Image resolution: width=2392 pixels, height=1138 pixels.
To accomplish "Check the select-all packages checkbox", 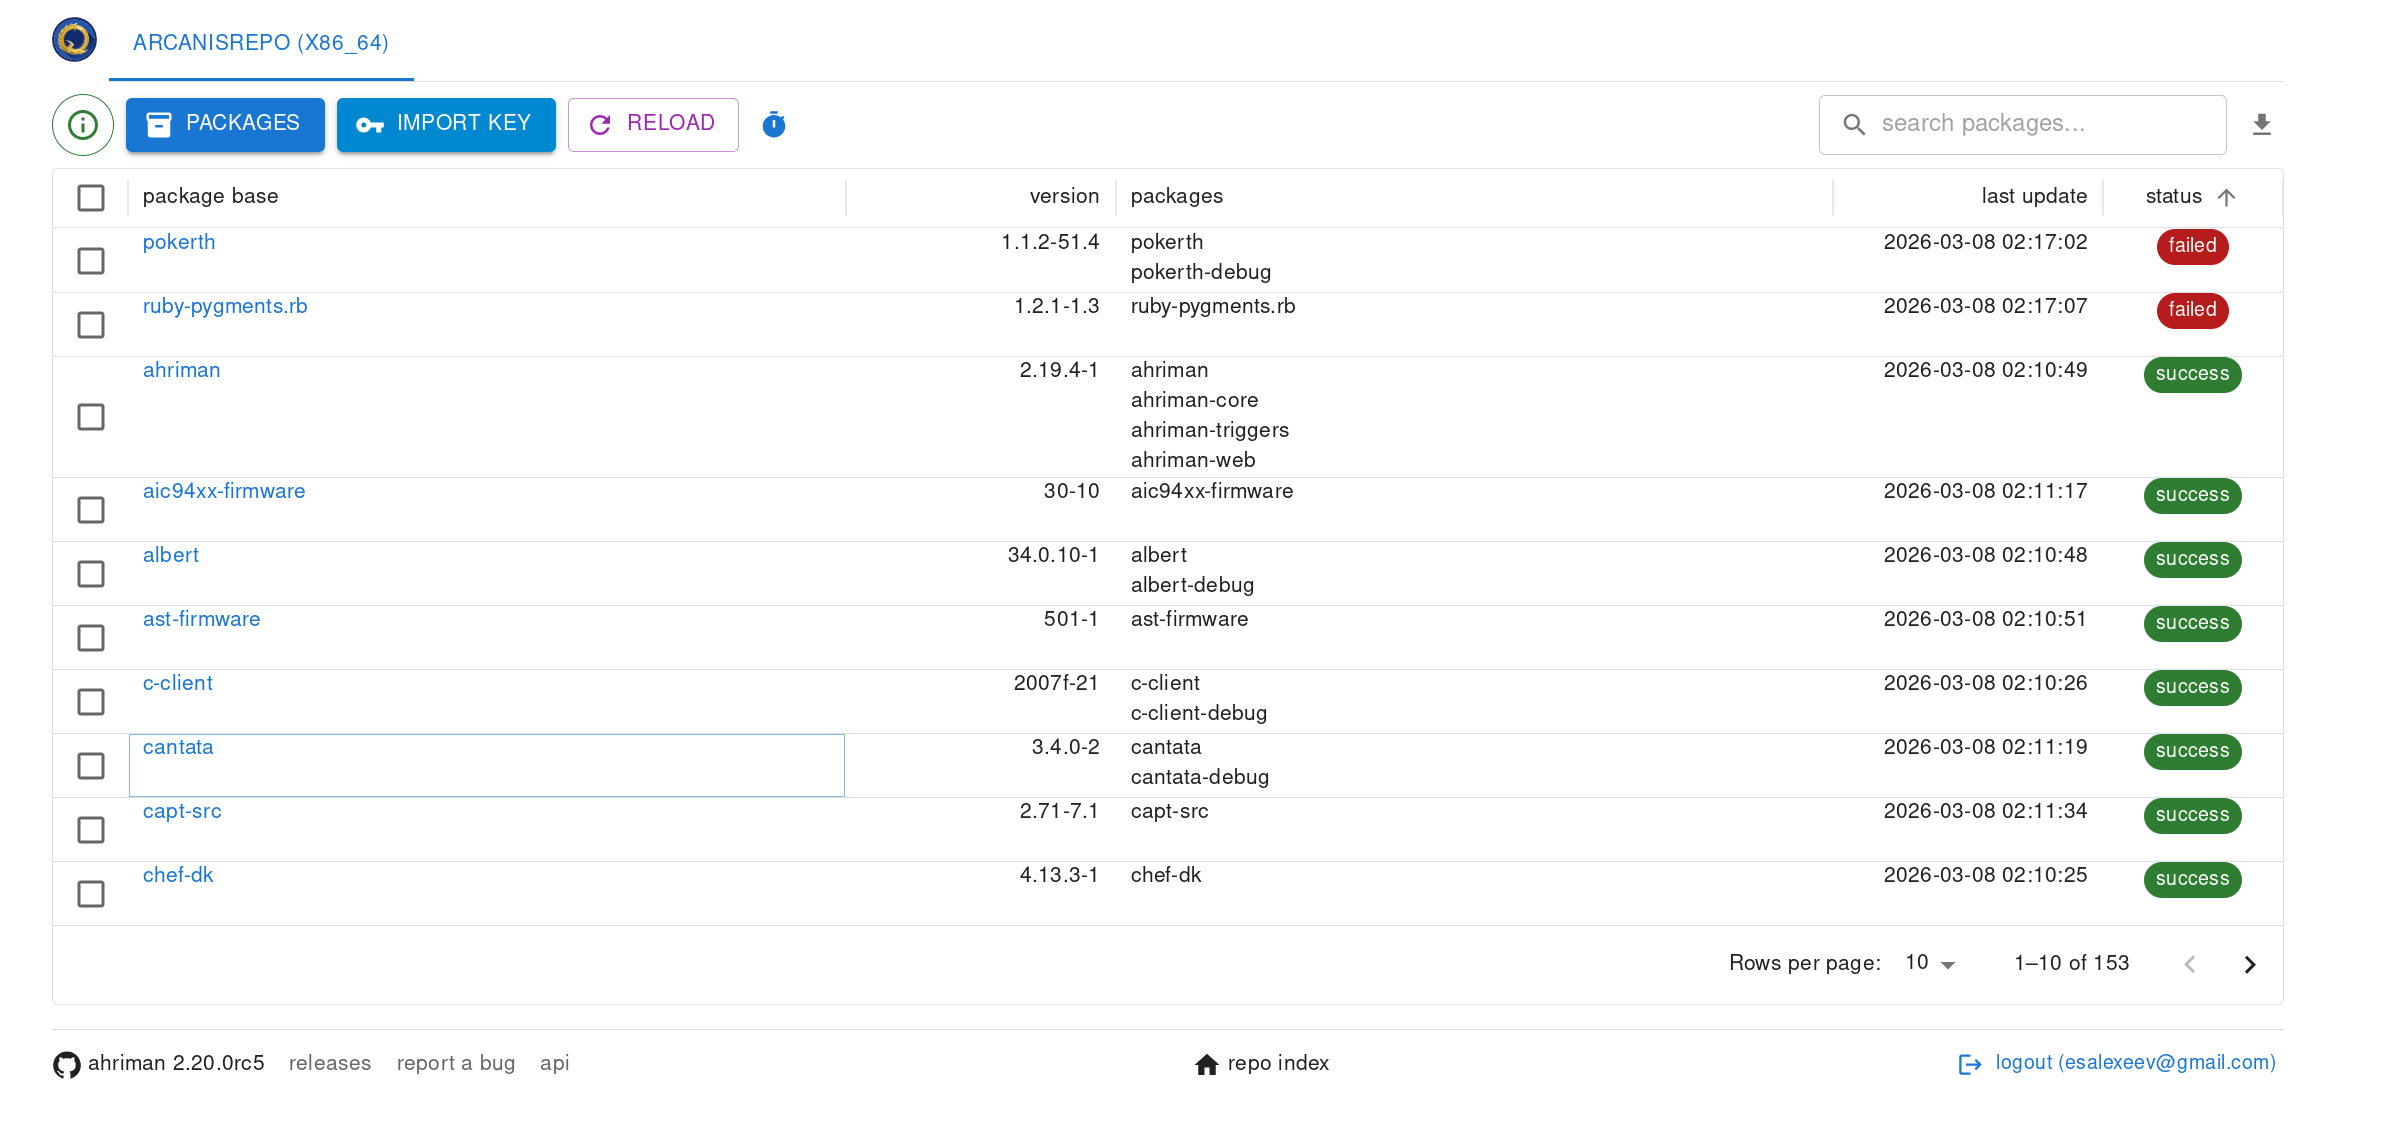I will coord(90,197).
